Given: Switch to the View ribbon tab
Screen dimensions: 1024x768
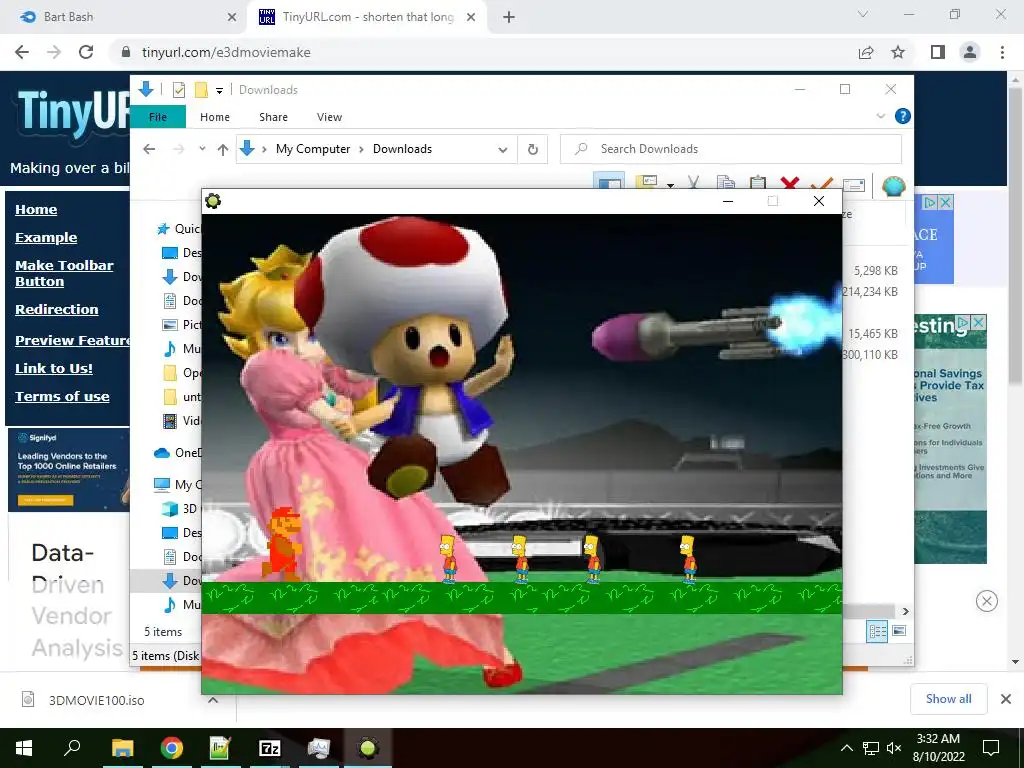Looking at the screenshot, I should coord(329,117).
